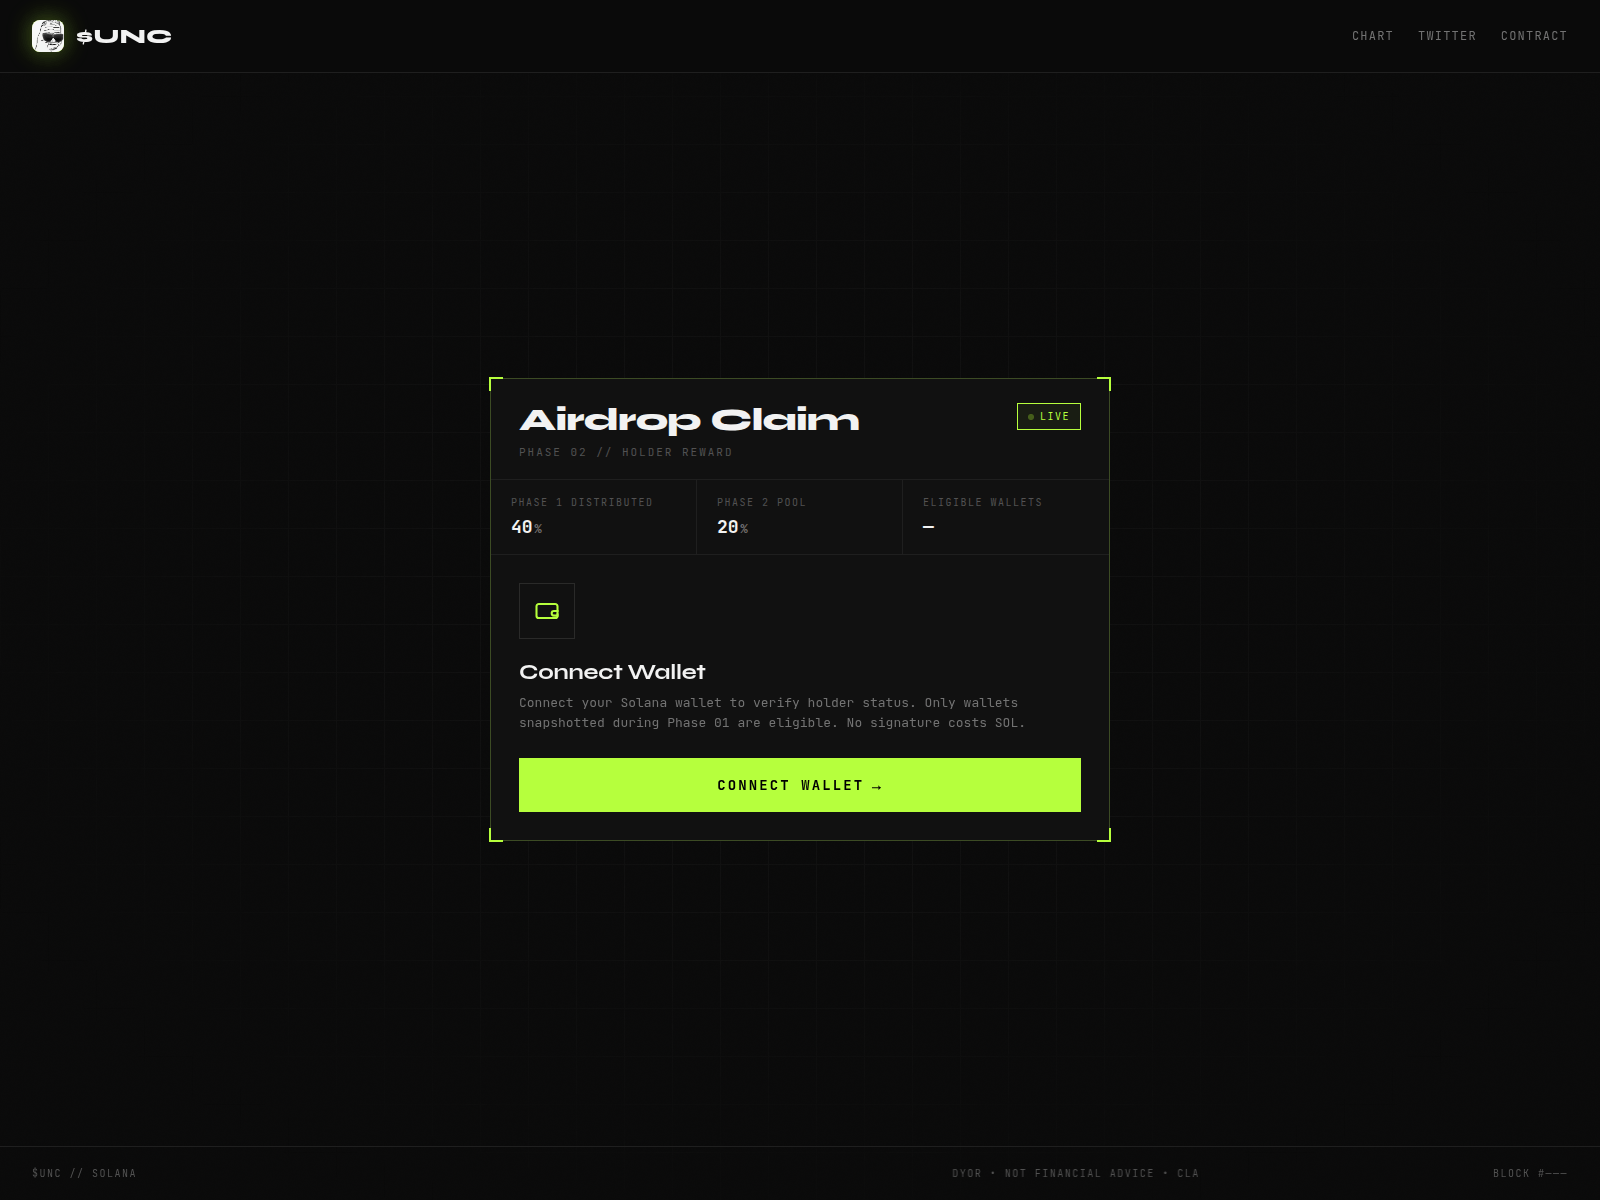
Task: Click the $UNC wordmark in header
Action: point(124,37)
